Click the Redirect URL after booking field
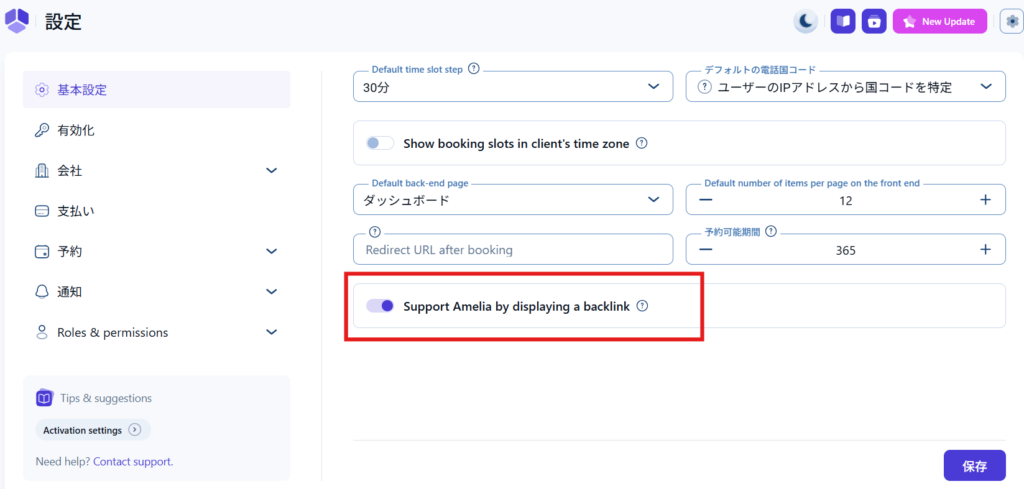 tap(513, 250)
